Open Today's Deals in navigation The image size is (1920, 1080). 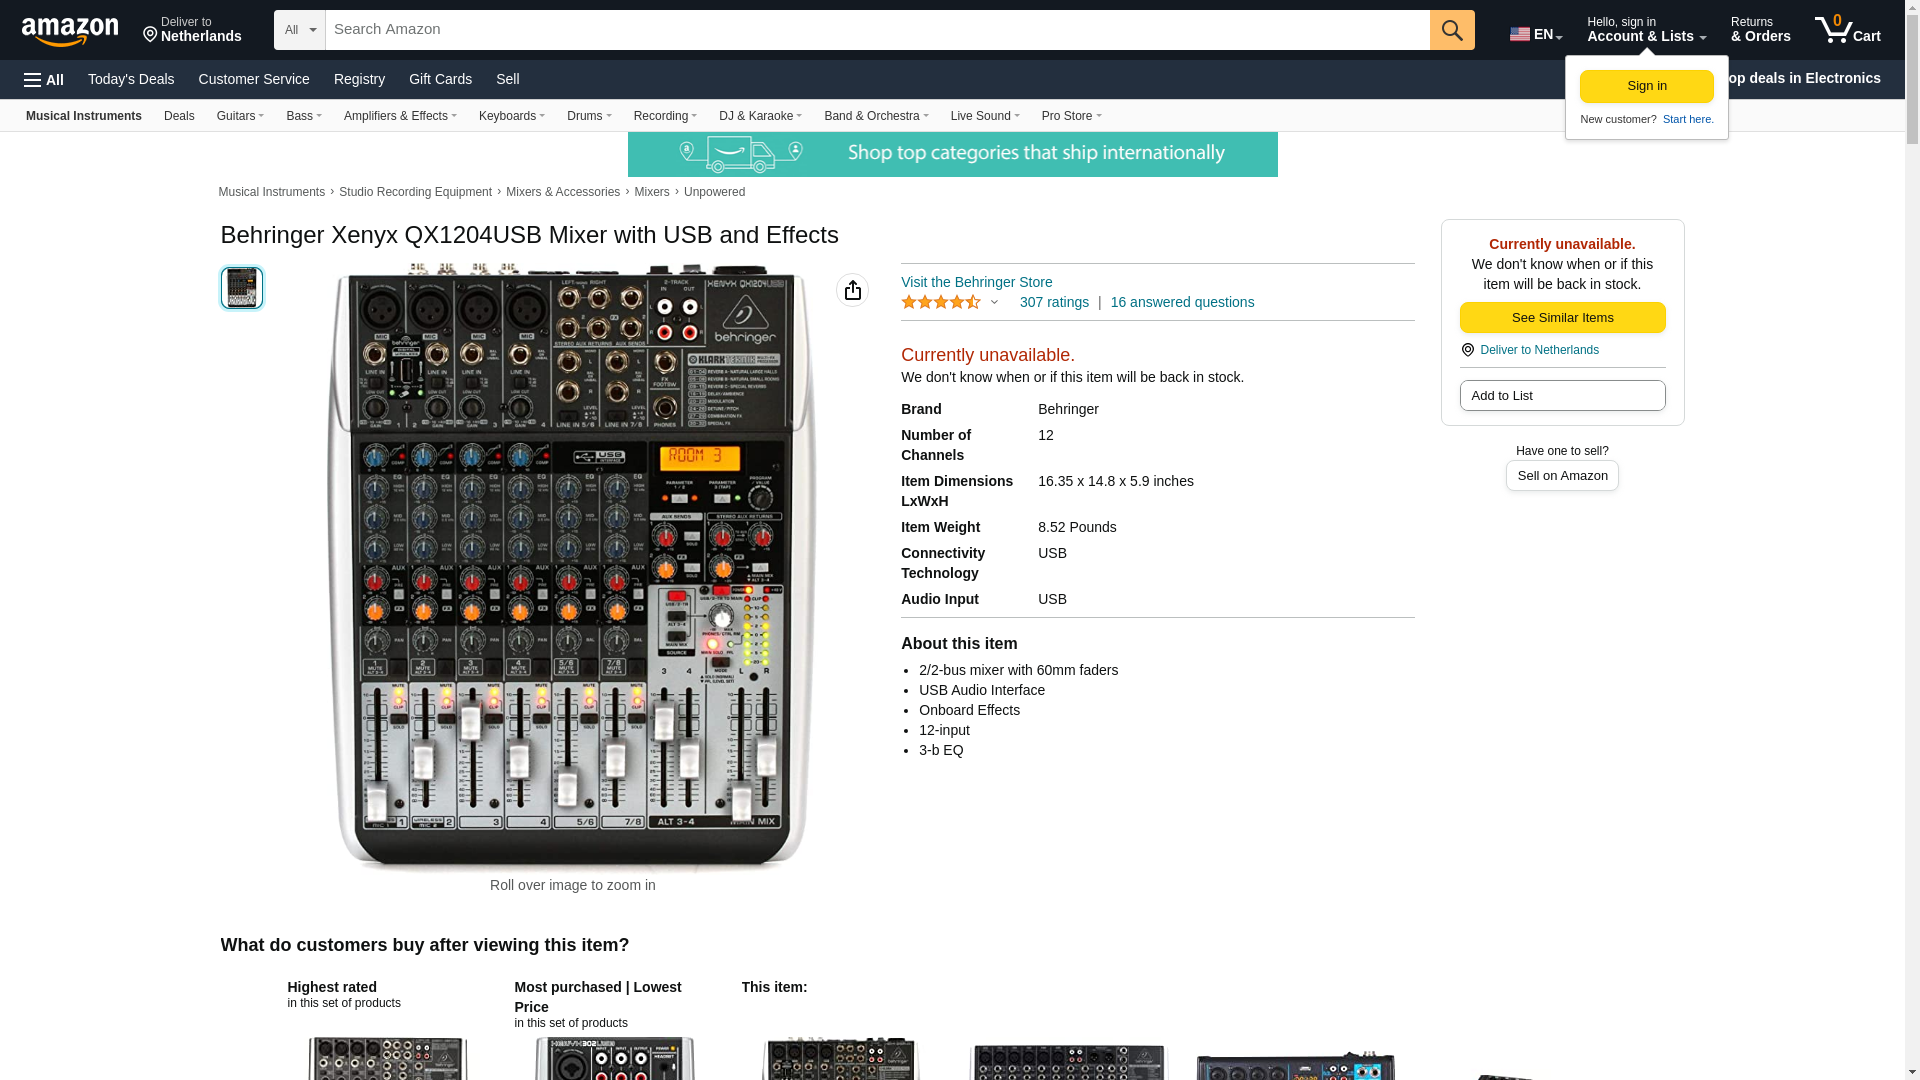point(131,79)
